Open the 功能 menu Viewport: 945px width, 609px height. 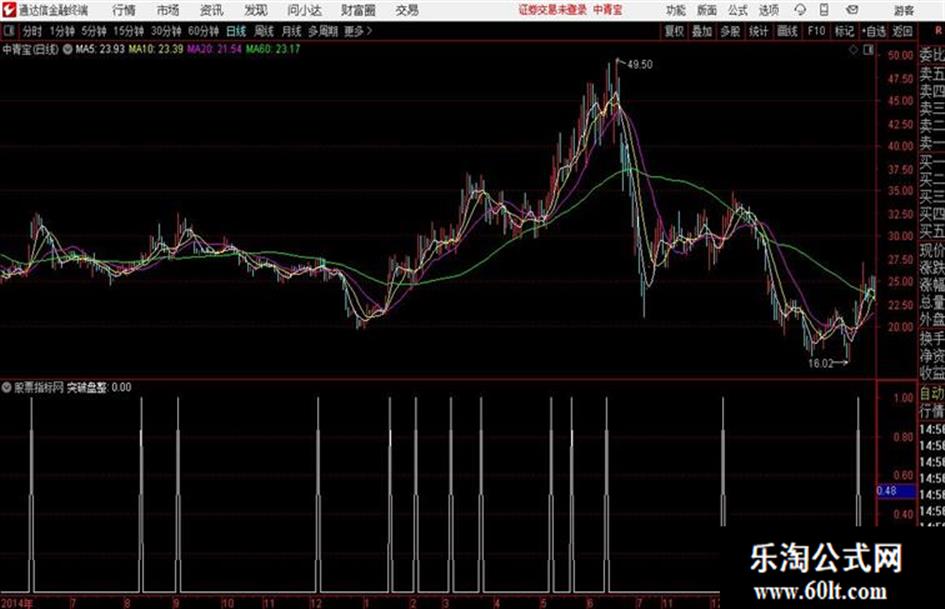click(676, 10)
